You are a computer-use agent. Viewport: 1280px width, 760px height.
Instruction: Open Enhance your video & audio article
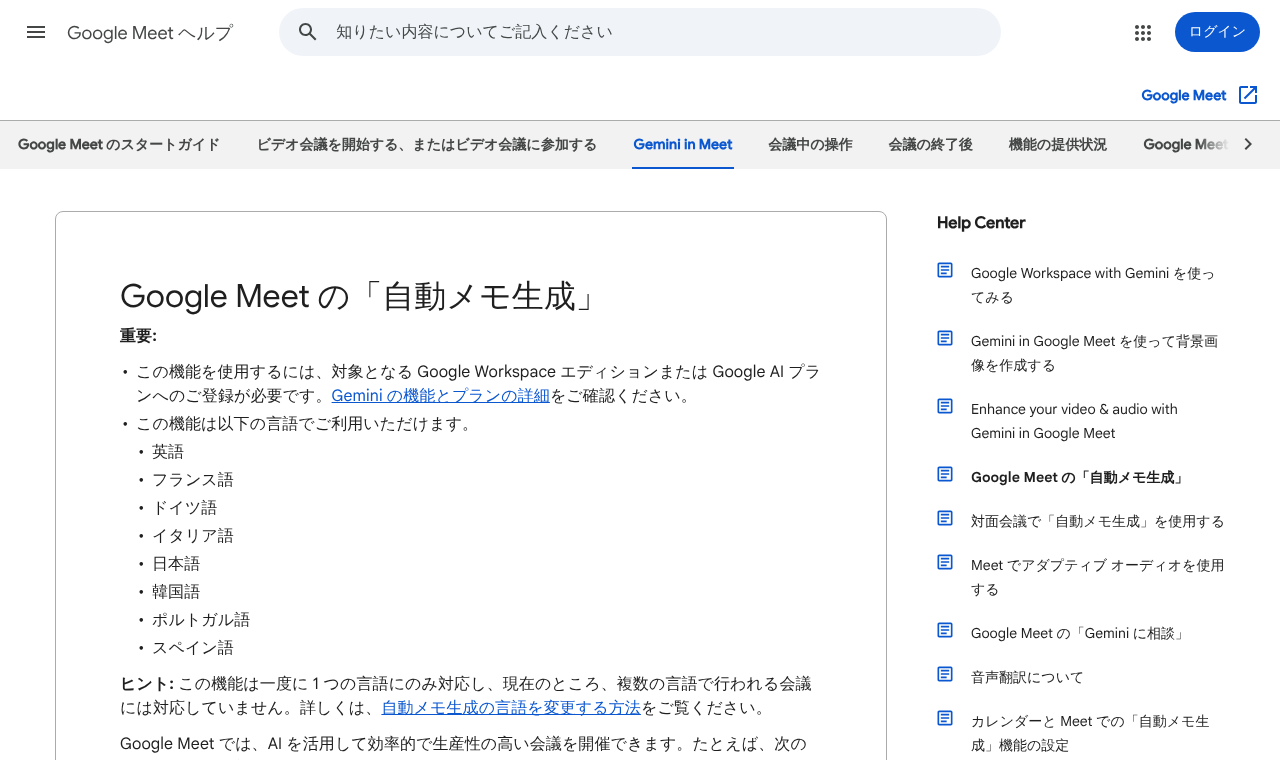[1074, 421]
